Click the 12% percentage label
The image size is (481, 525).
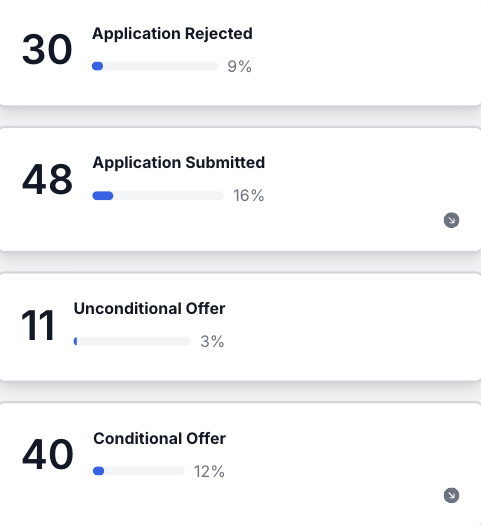[209, 471]
